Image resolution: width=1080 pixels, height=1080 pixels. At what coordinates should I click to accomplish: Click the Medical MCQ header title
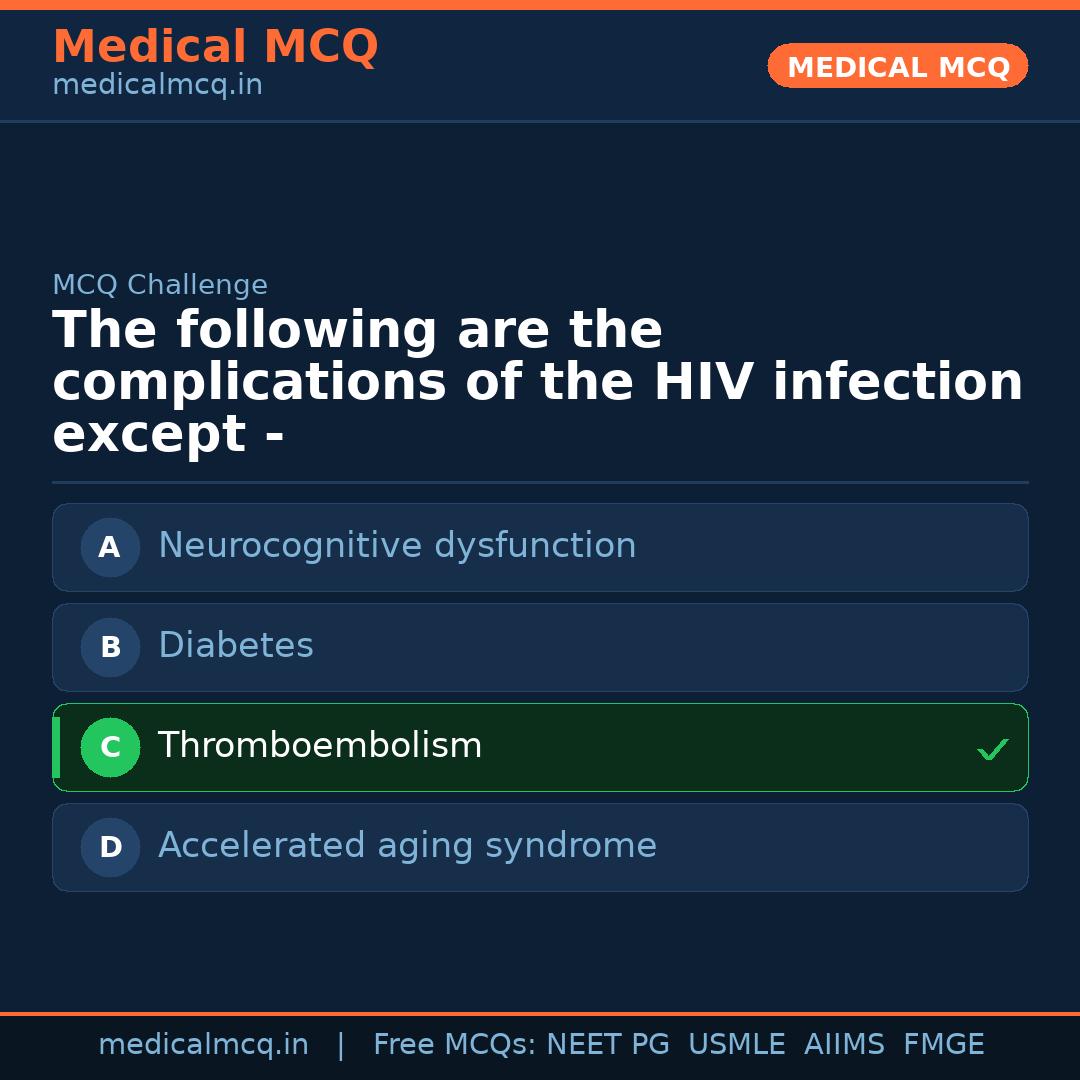point(215,47)
